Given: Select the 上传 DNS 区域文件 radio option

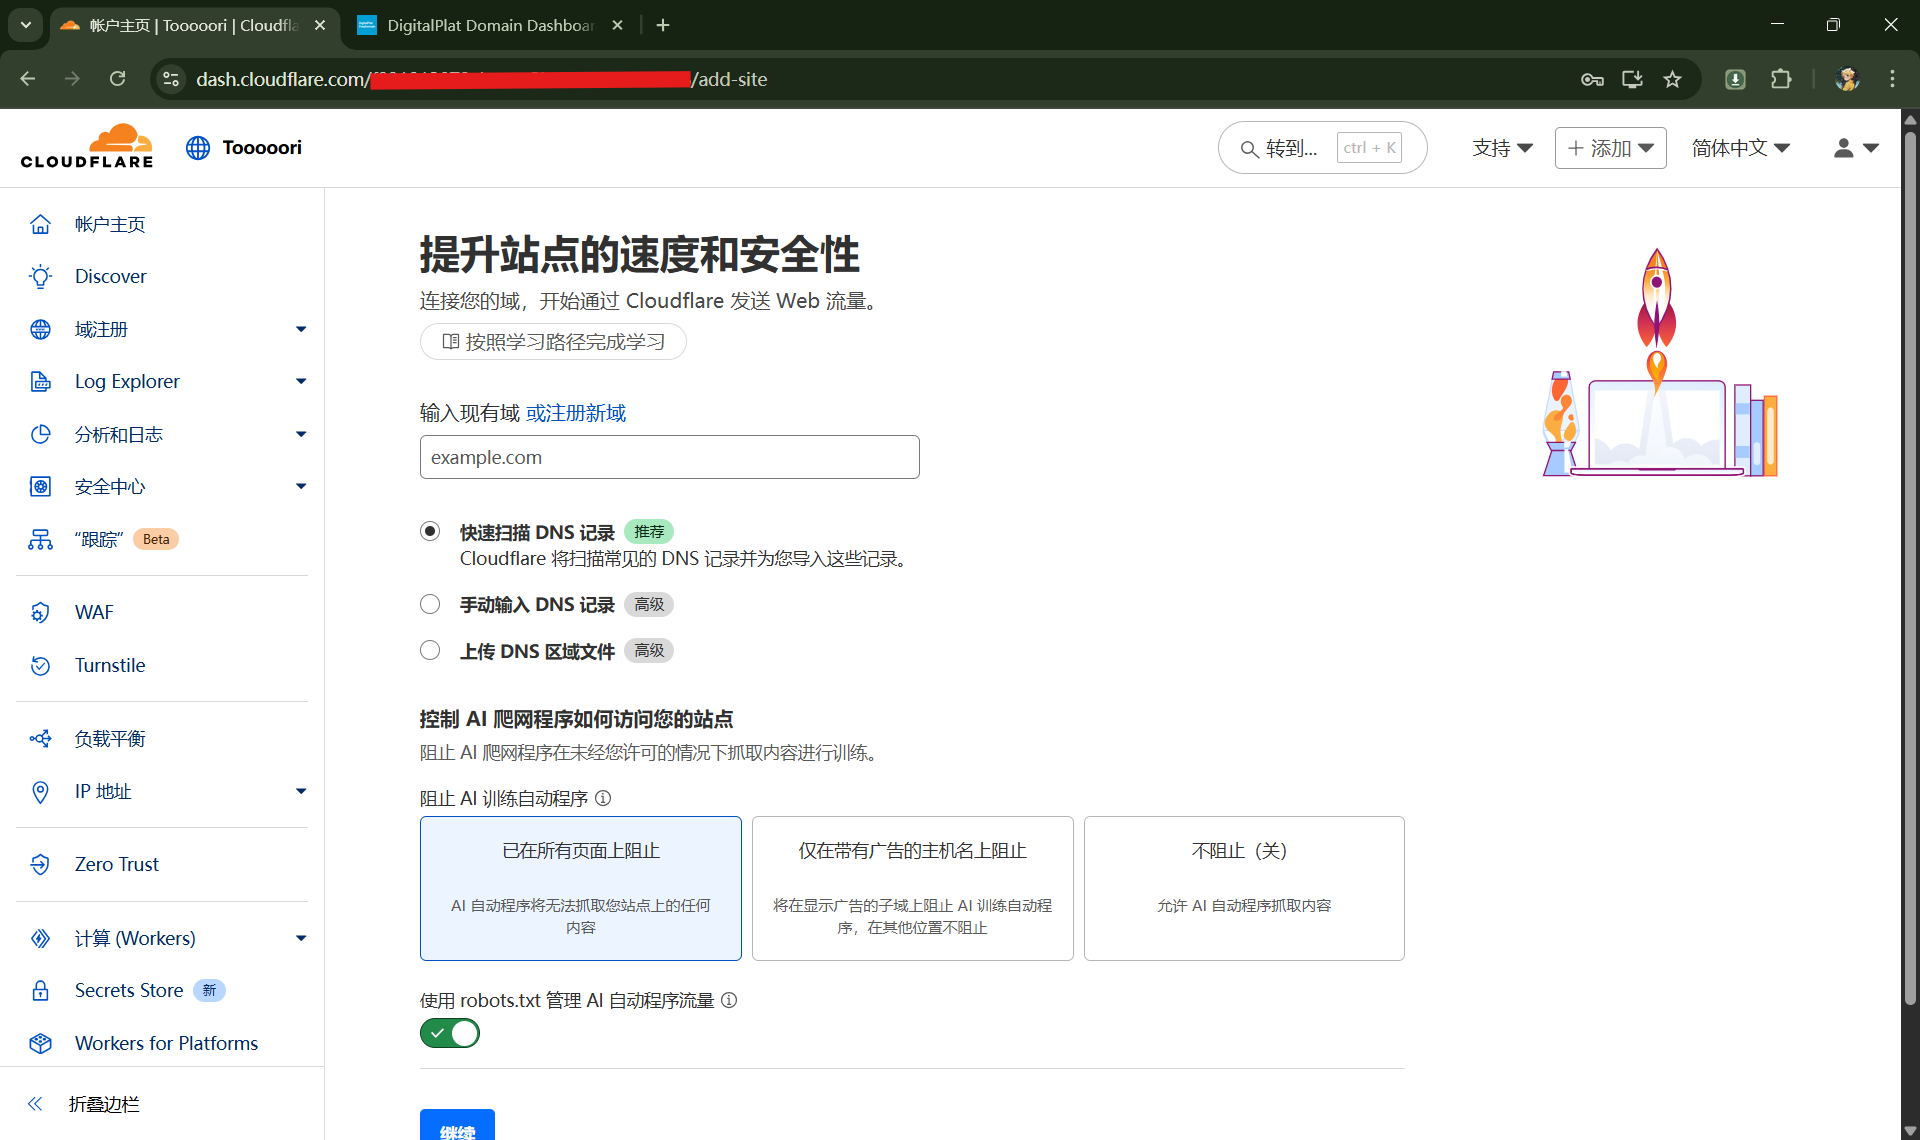Looking at the screenshot, I should pyautogui.click(x=430, y=650).
